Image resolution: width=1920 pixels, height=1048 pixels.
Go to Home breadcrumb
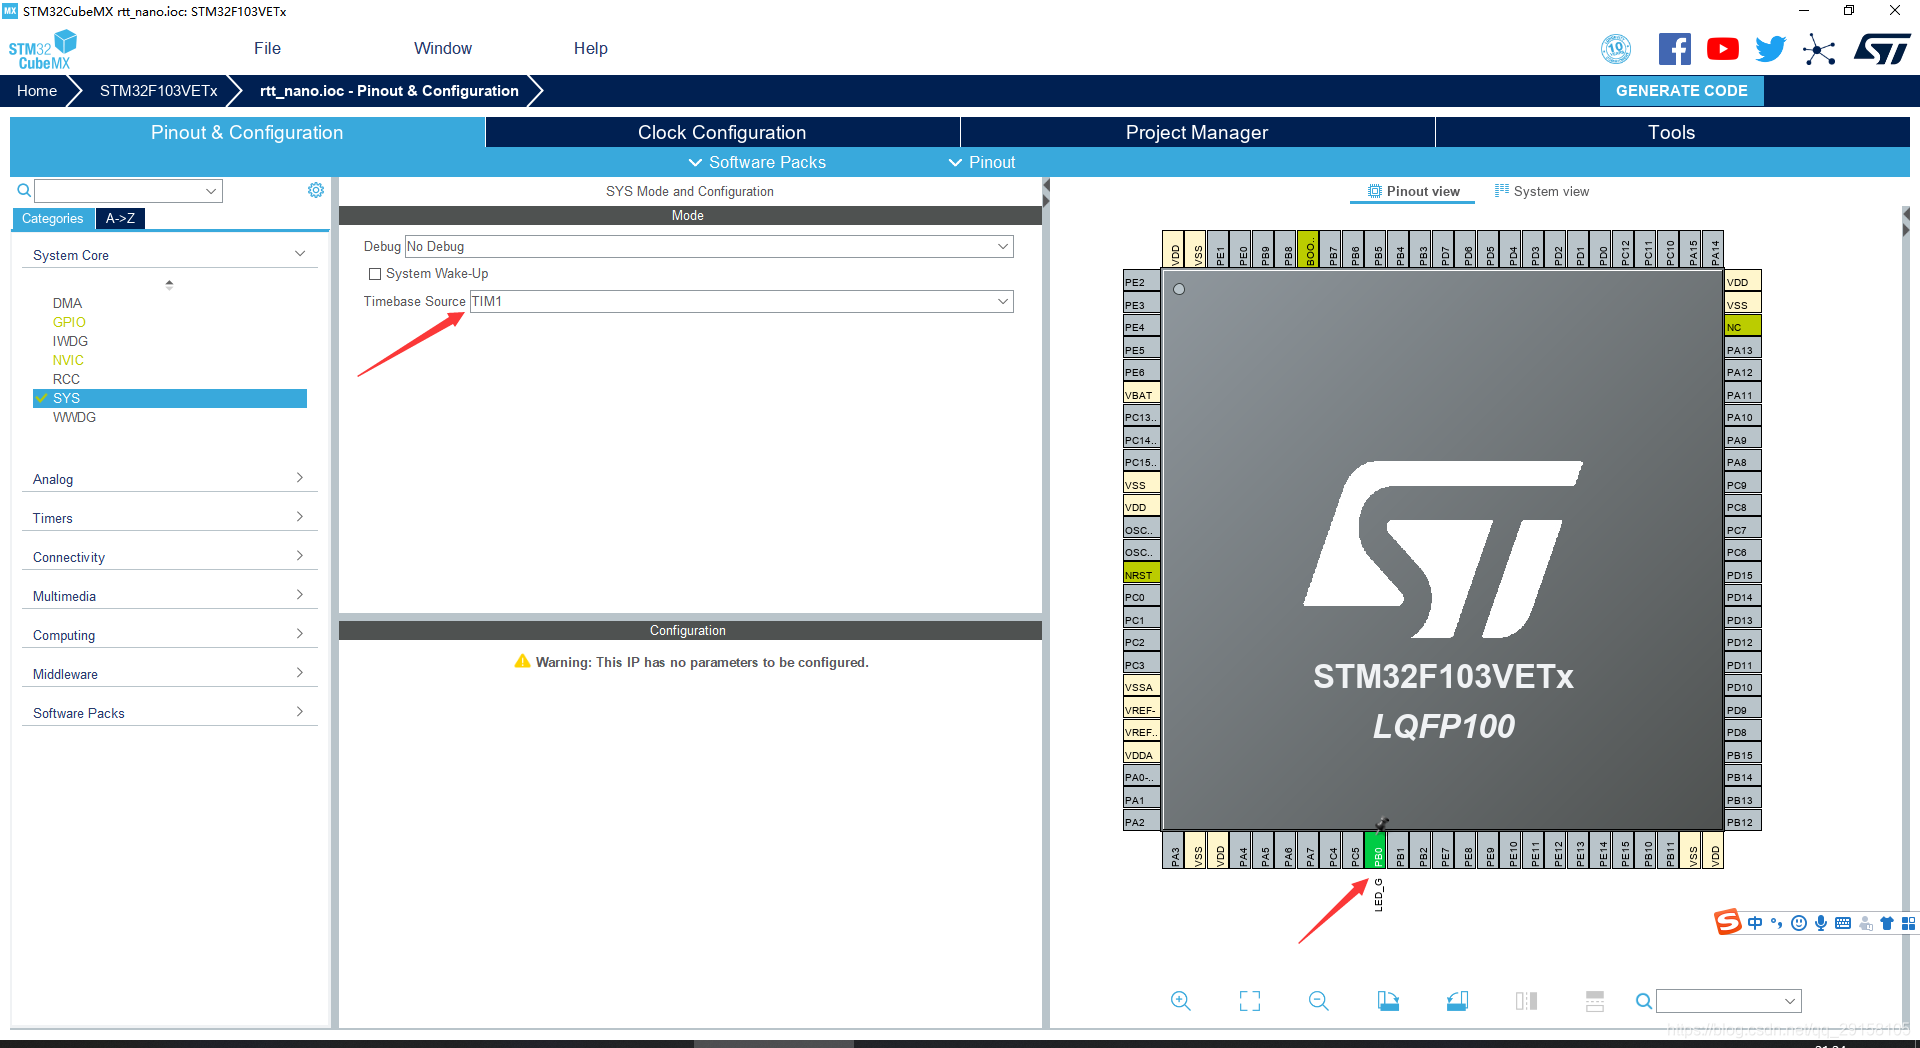(37, 90)
